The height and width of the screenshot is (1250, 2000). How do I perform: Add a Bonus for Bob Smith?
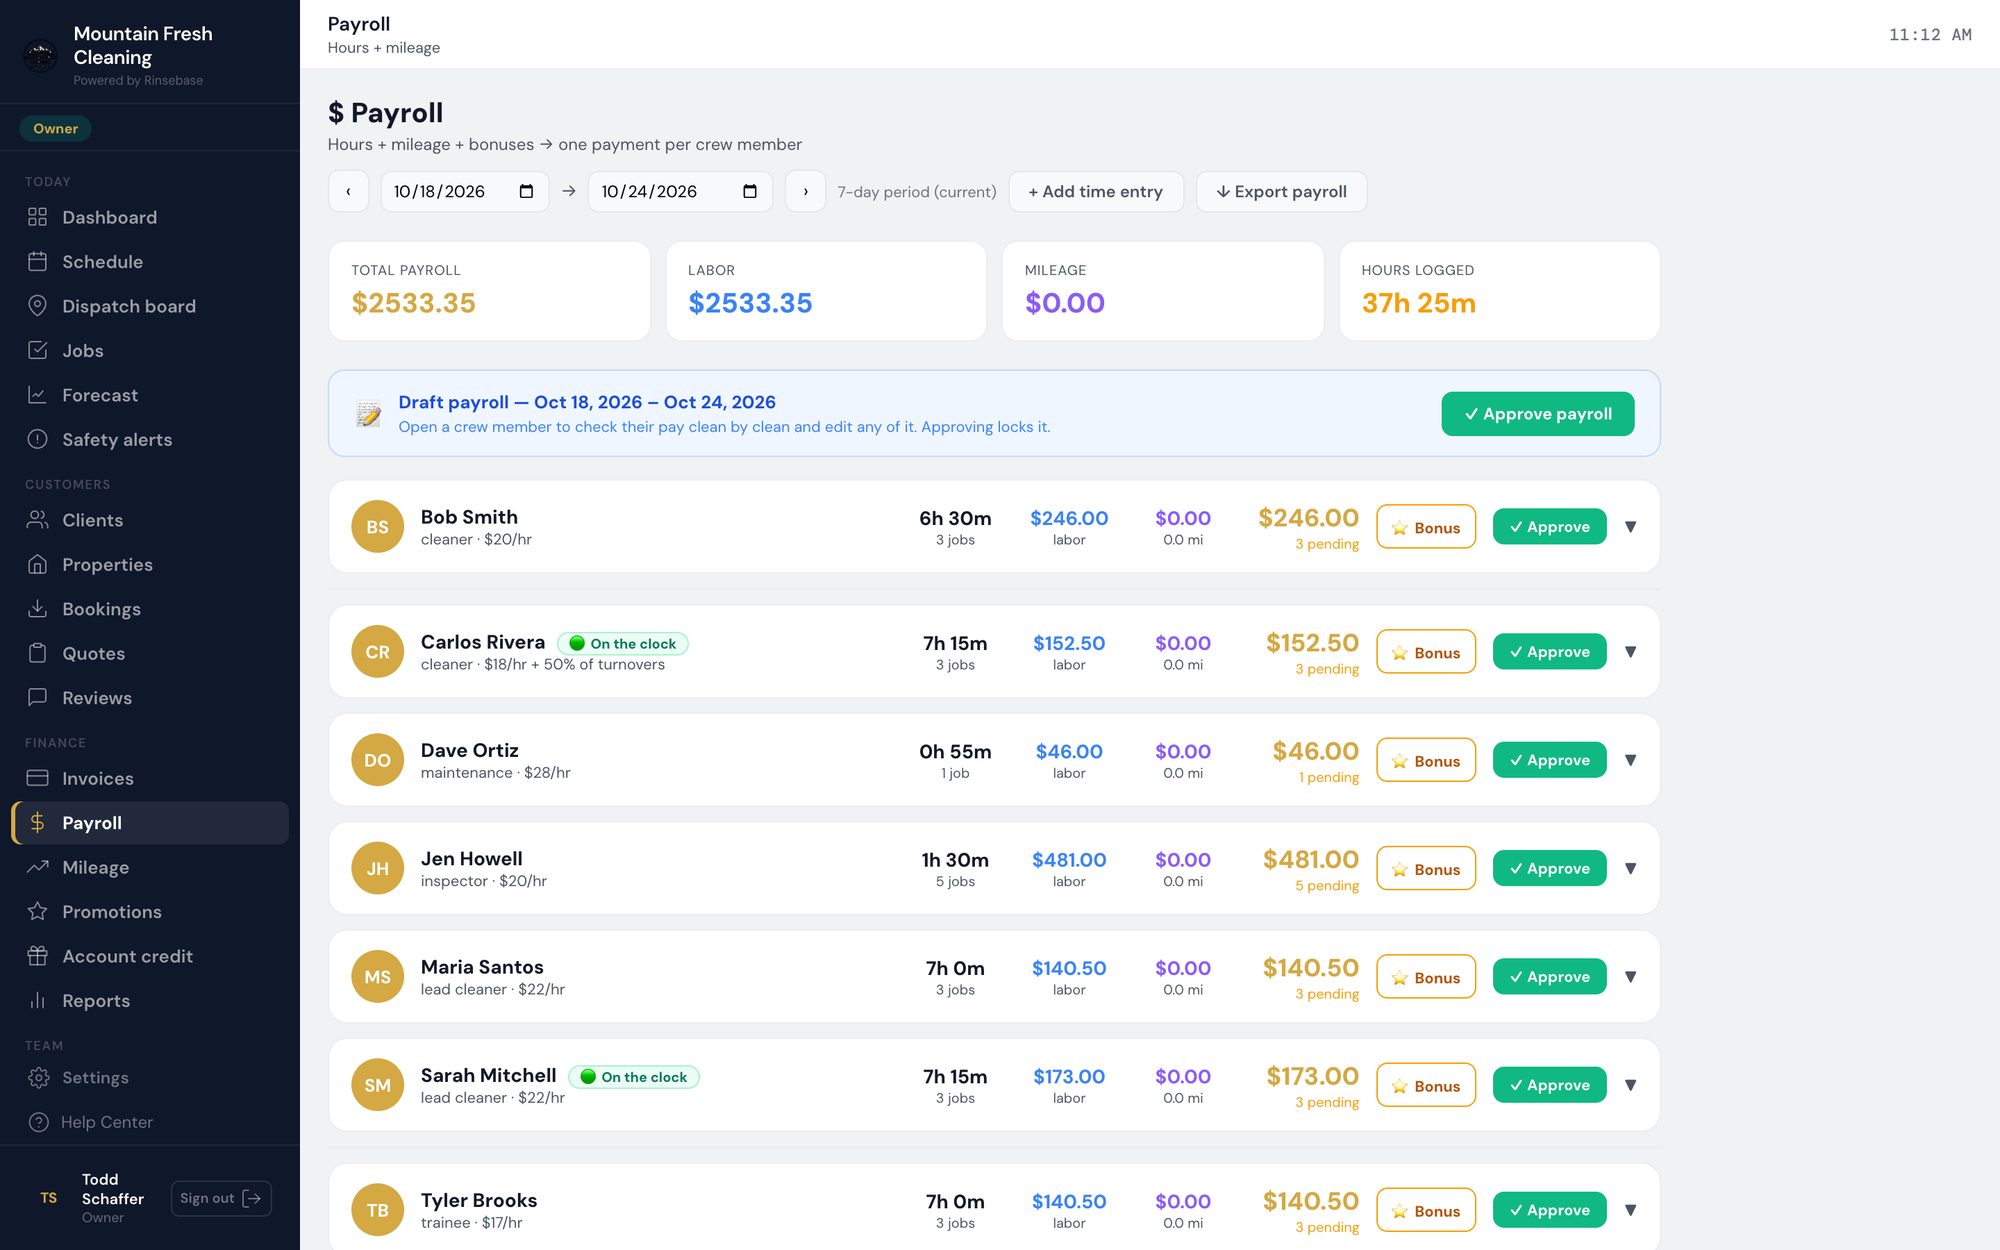[1426, 527]
